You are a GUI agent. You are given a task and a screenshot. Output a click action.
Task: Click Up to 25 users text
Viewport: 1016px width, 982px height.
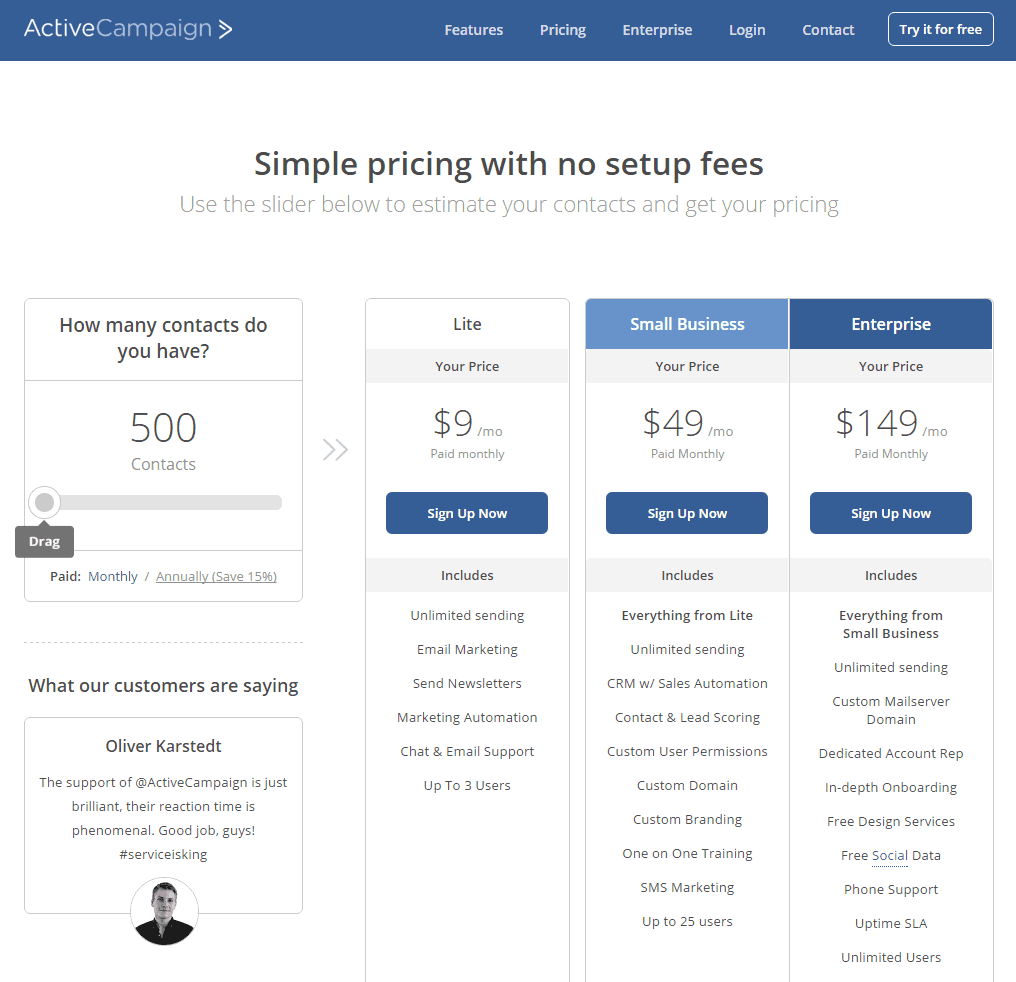coord(687,921)
